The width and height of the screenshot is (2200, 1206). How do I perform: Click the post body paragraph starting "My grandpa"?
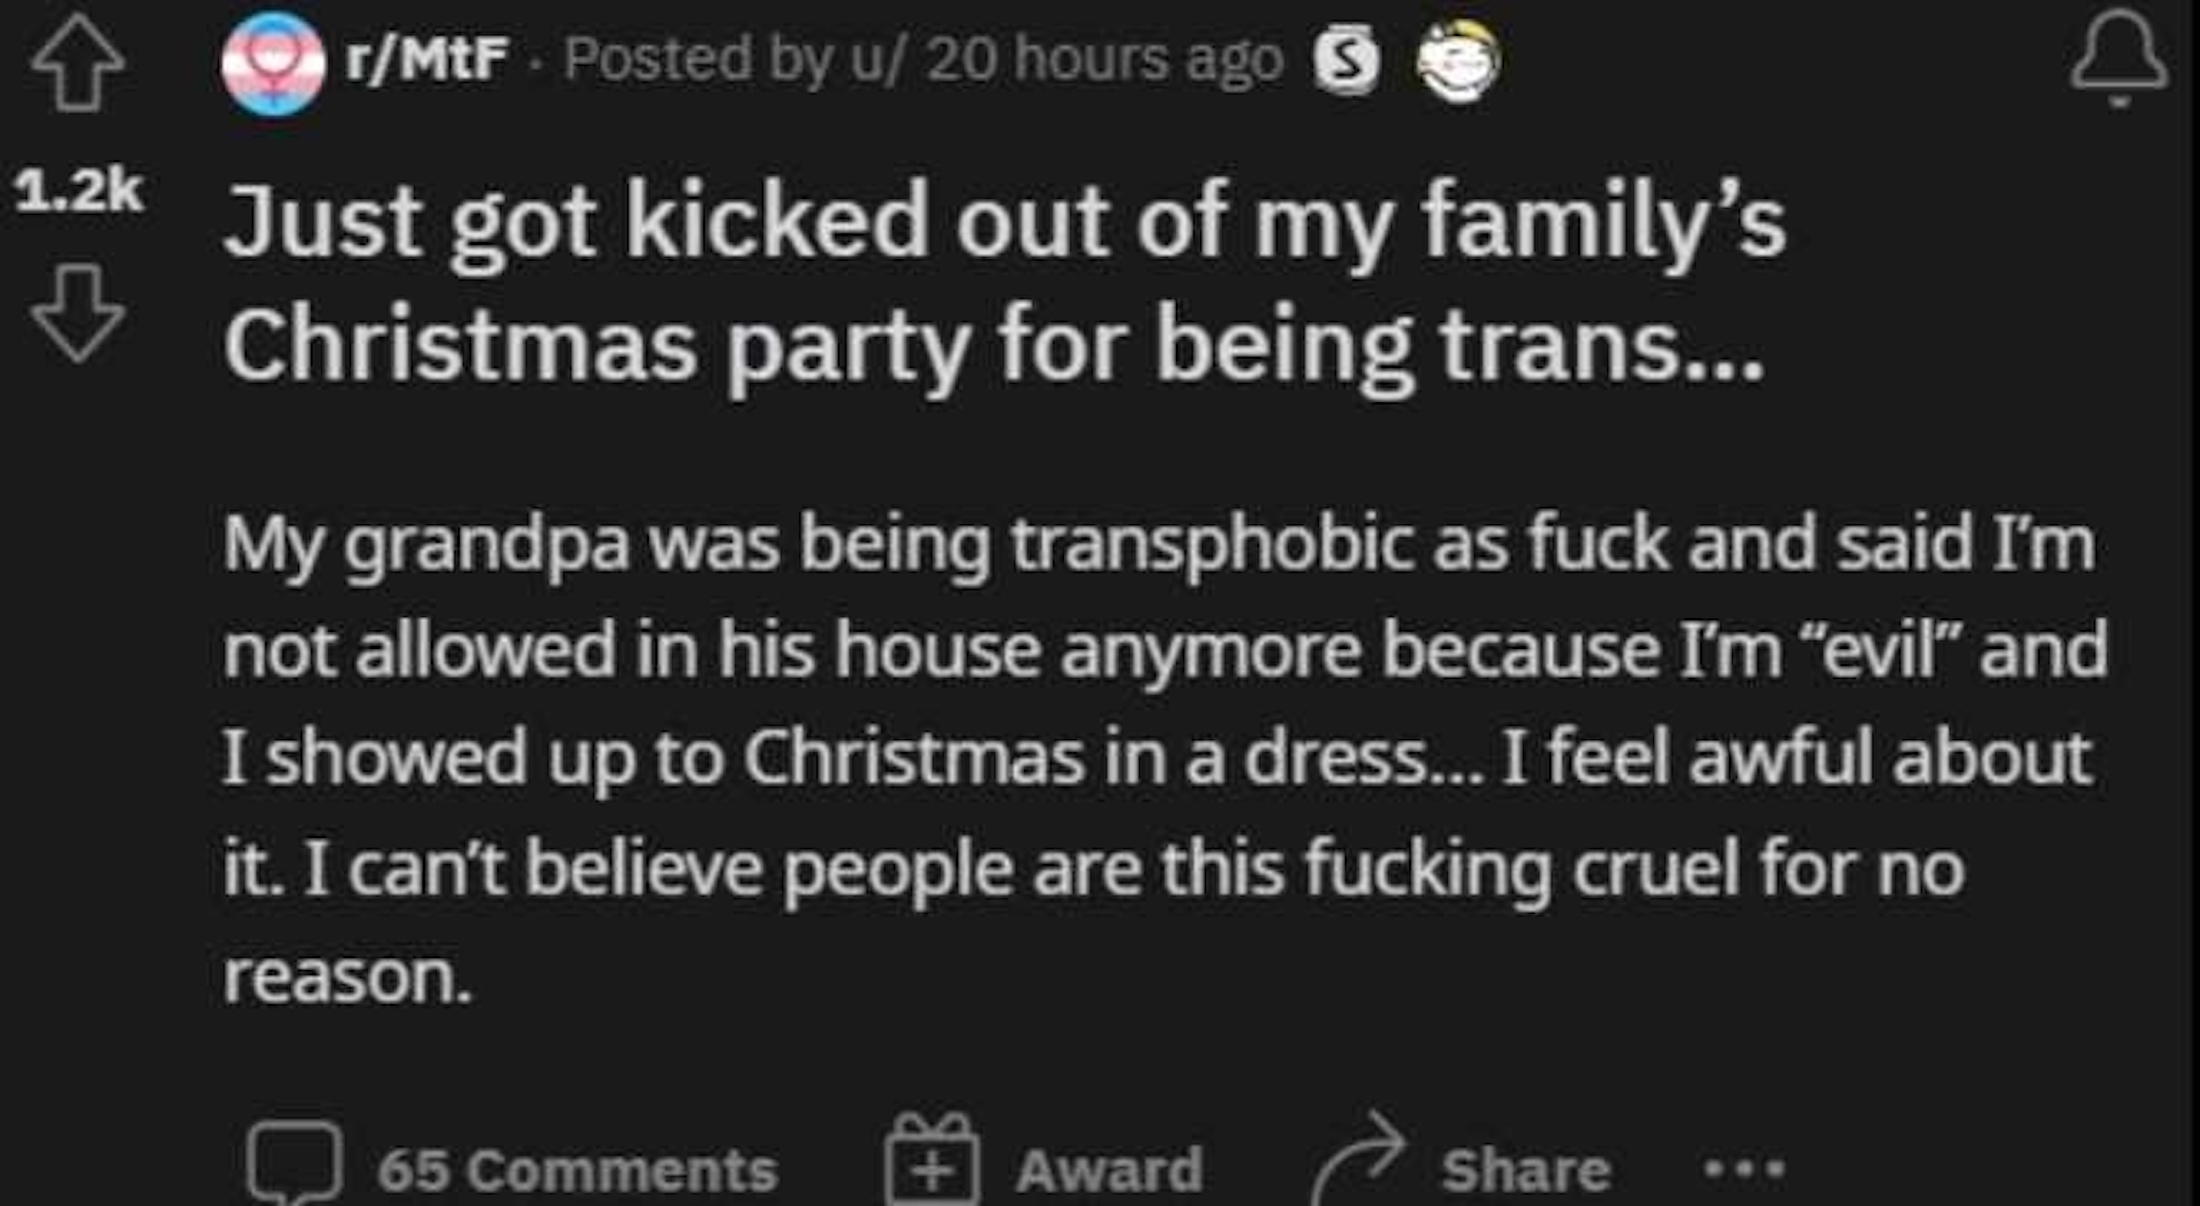coord(1160,760)
